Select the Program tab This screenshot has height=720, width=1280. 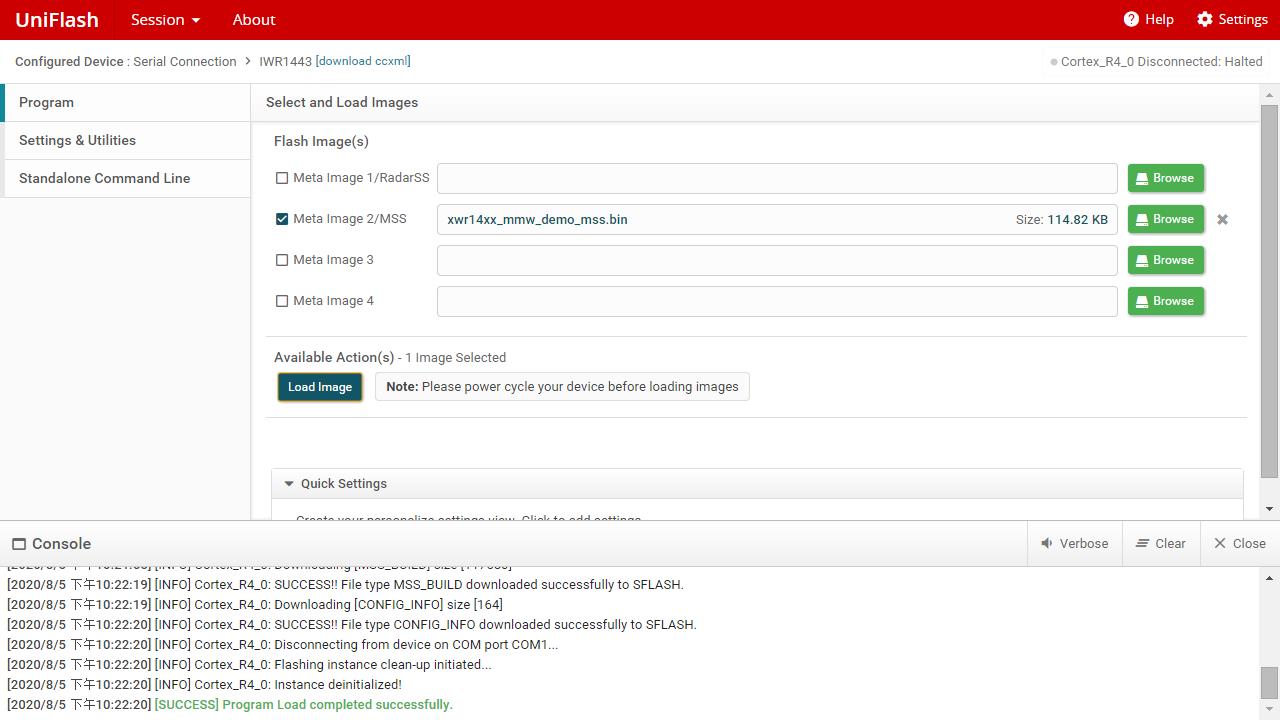click(126, 102)
